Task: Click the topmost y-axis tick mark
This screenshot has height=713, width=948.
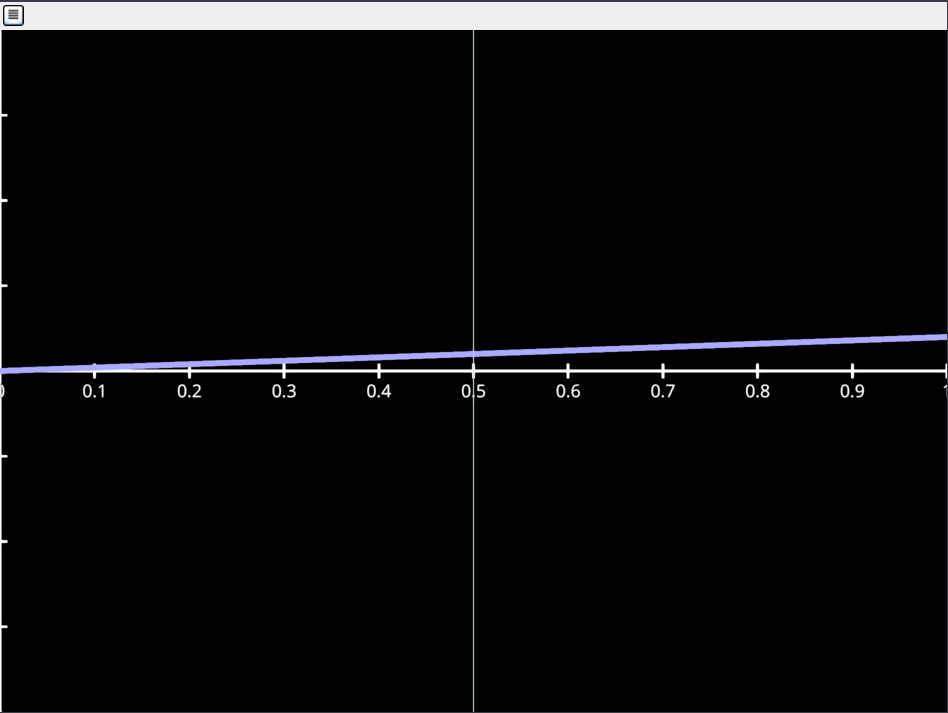Action: [4, 115]
